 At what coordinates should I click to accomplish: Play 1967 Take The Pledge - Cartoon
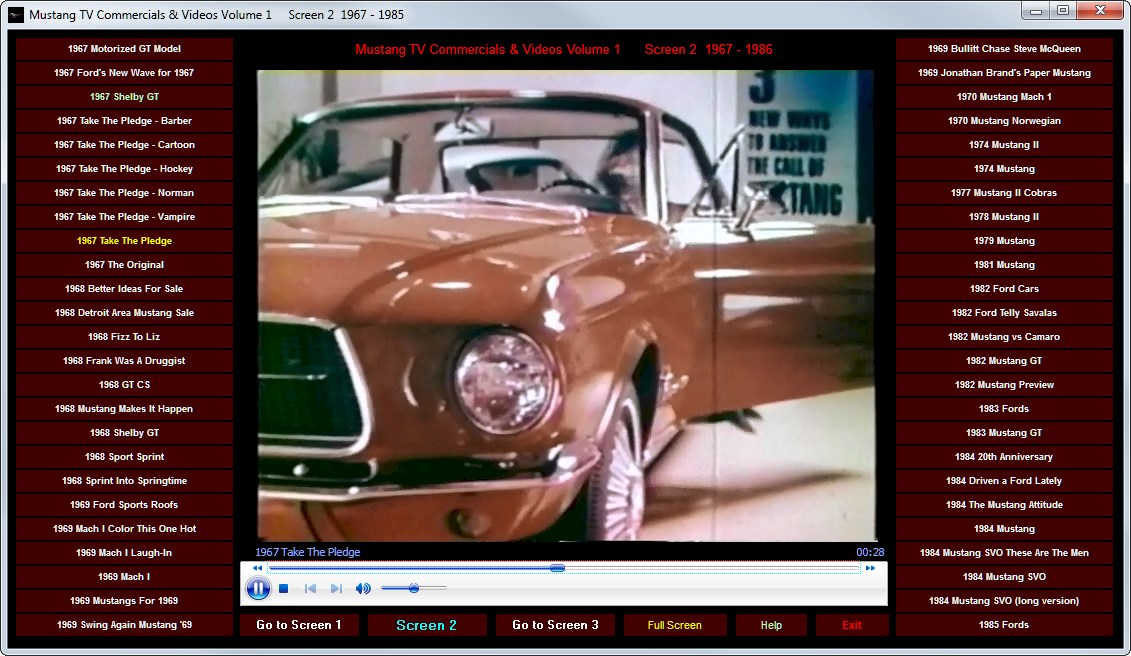click(124, 145)
